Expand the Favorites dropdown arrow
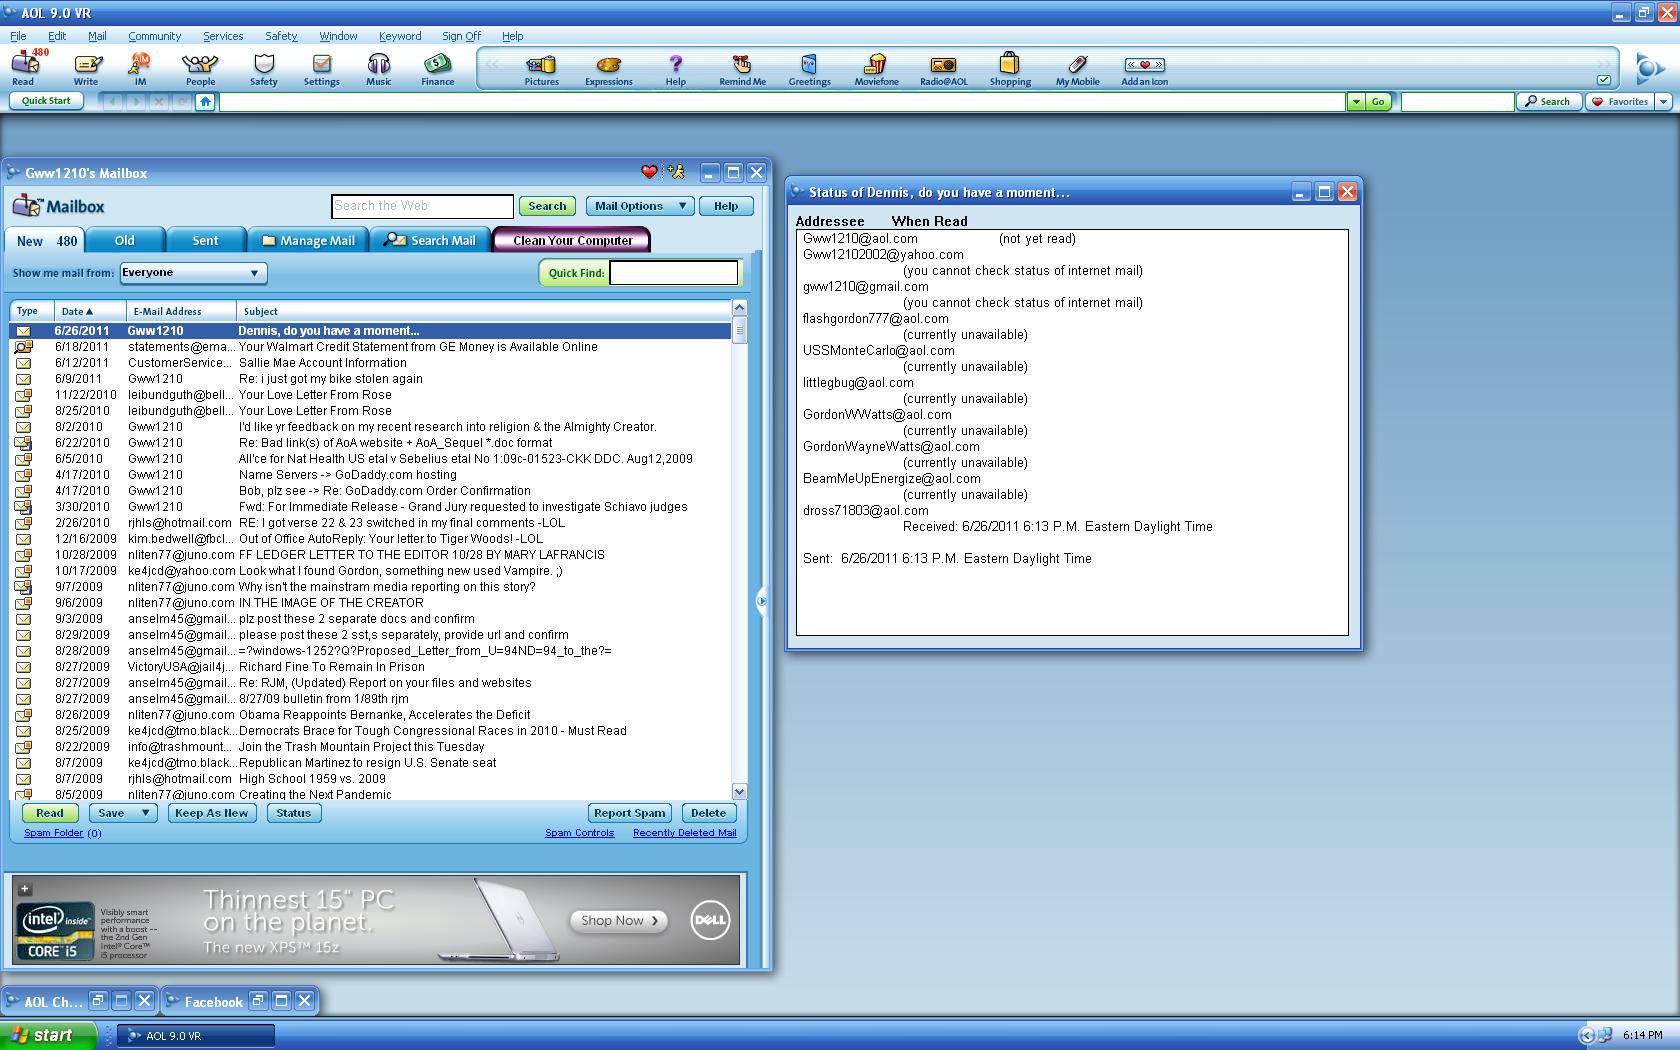The width and height of the screenshot is (1680, 1050). pos(1663,101)
